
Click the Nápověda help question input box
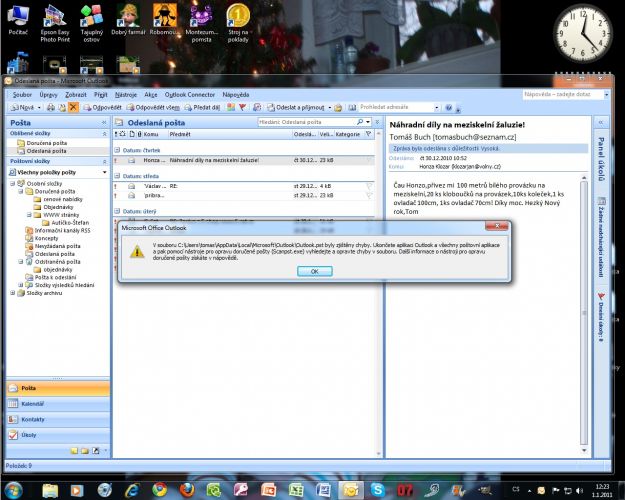(563, 94)
